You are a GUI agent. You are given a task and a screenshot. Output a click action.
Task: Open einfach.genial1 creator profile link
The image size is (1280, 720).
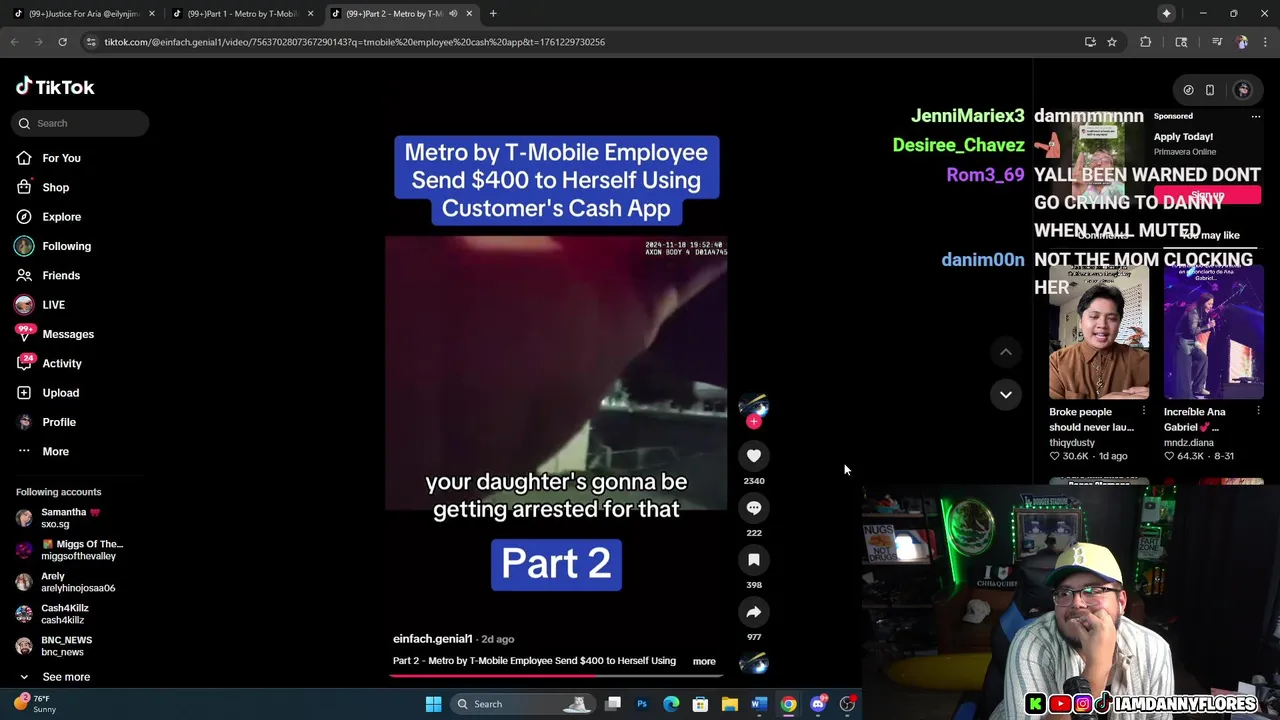point(432,639)
